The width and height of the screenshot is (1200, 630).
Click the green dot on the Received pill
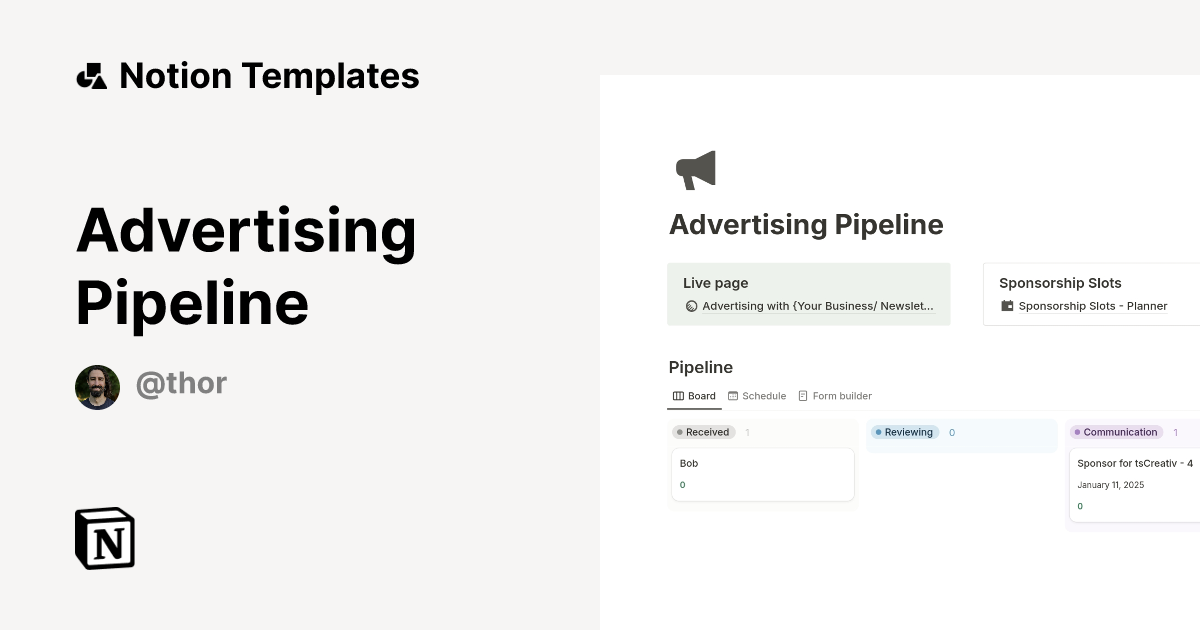click(681, 432)
